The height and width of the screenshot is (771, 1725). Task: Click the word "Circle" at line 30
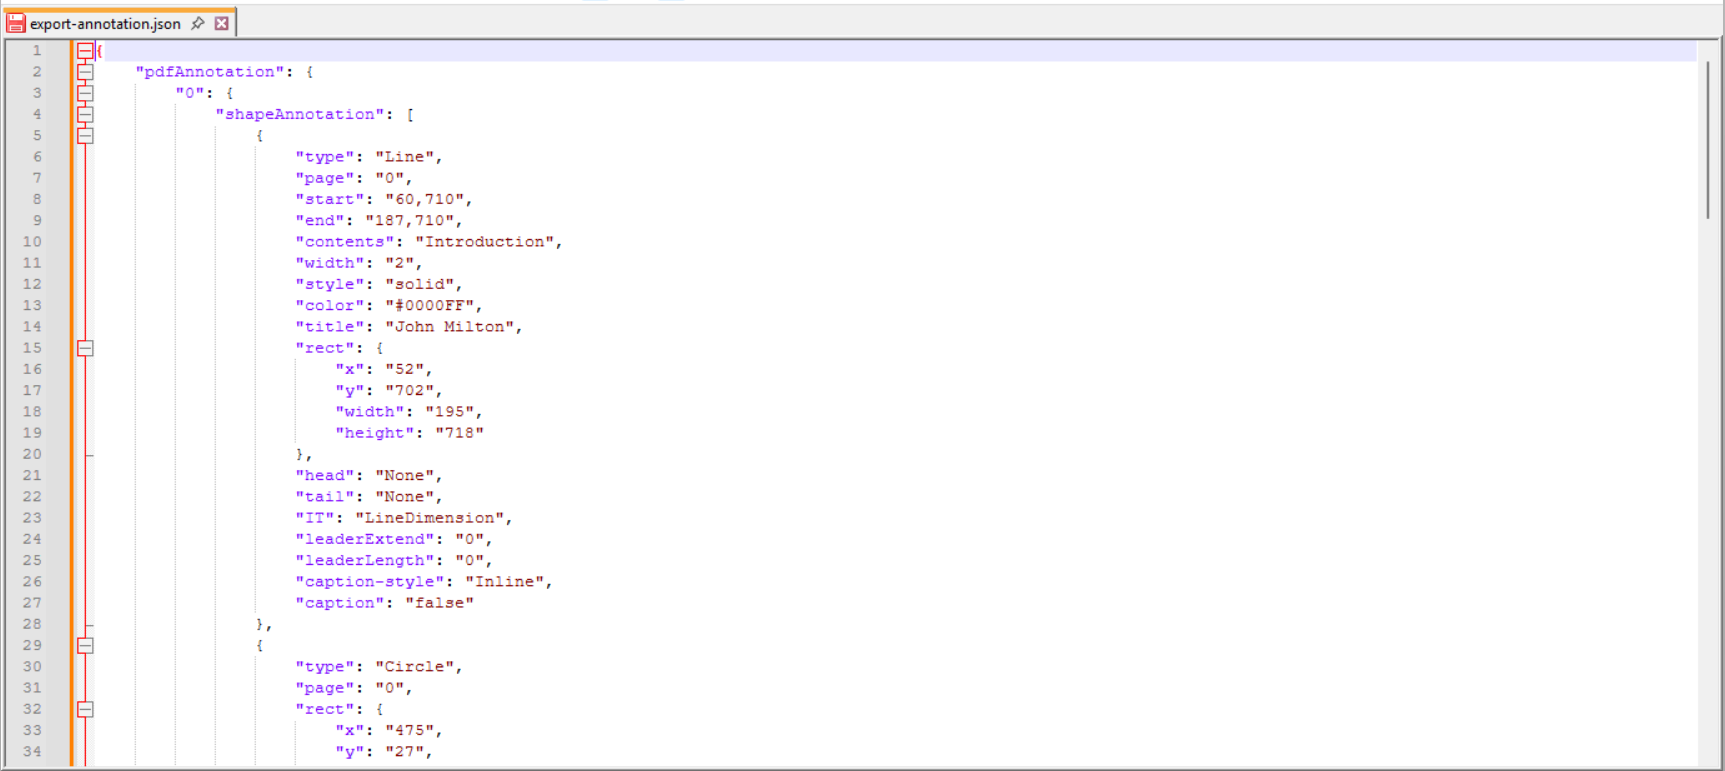[416, 666]
